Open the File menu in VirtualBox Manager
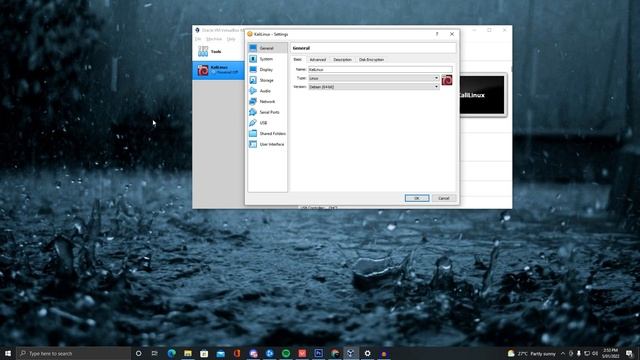 click(x=198, y=39)
